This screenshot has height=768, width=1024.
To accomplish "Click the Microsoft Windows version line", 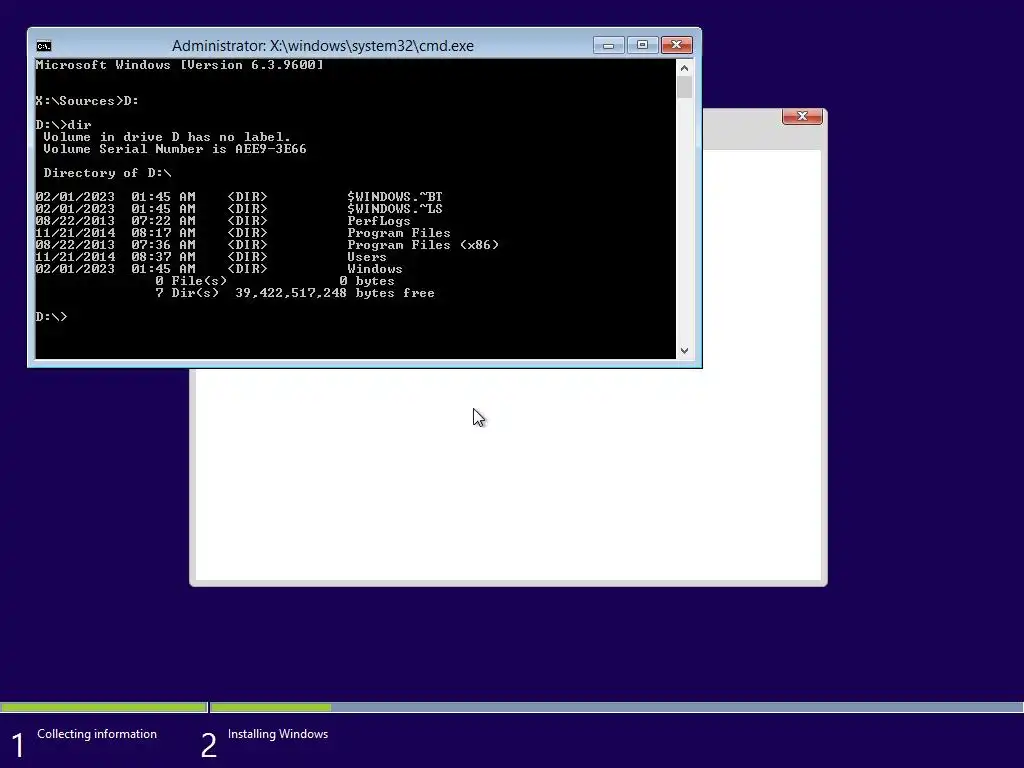I will tap(180, 65).
